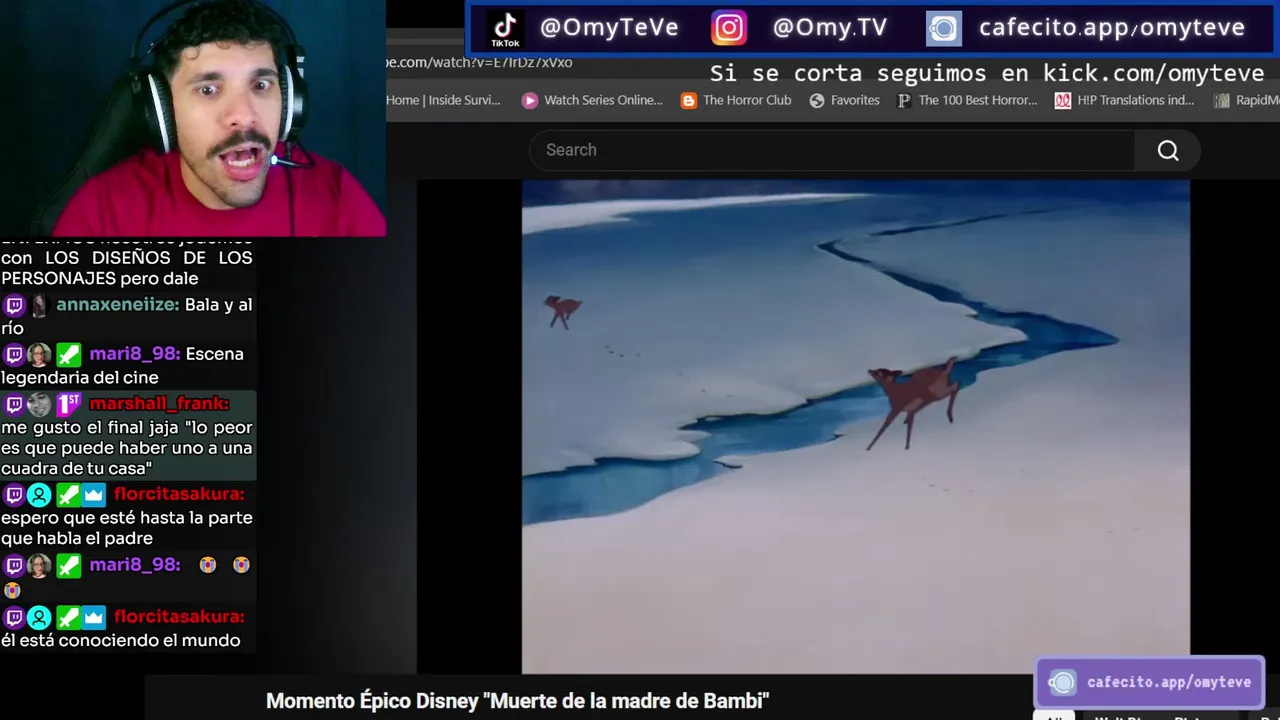The width and height of the screenshot is (1280, 720).
Task: Click mari8_98 name on emoji message
Action: [x=135, y=565]
